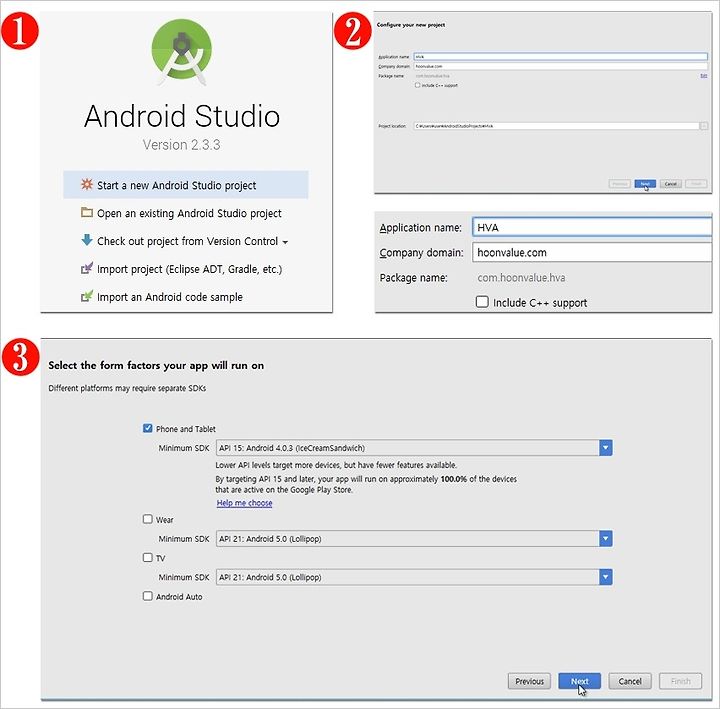Enable the Wear checkbox
Screen dimensions: 720x709
coord(147,519)
